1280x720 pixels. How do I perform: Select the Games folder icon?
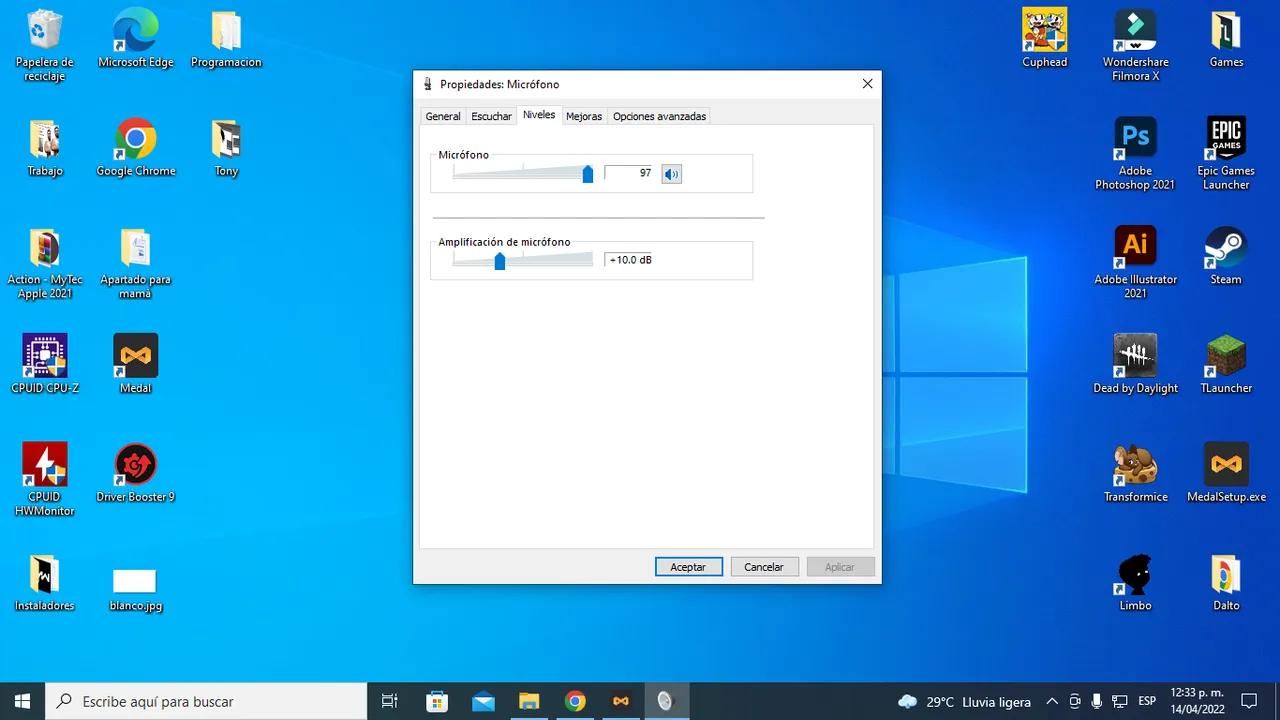point(1226,40)
